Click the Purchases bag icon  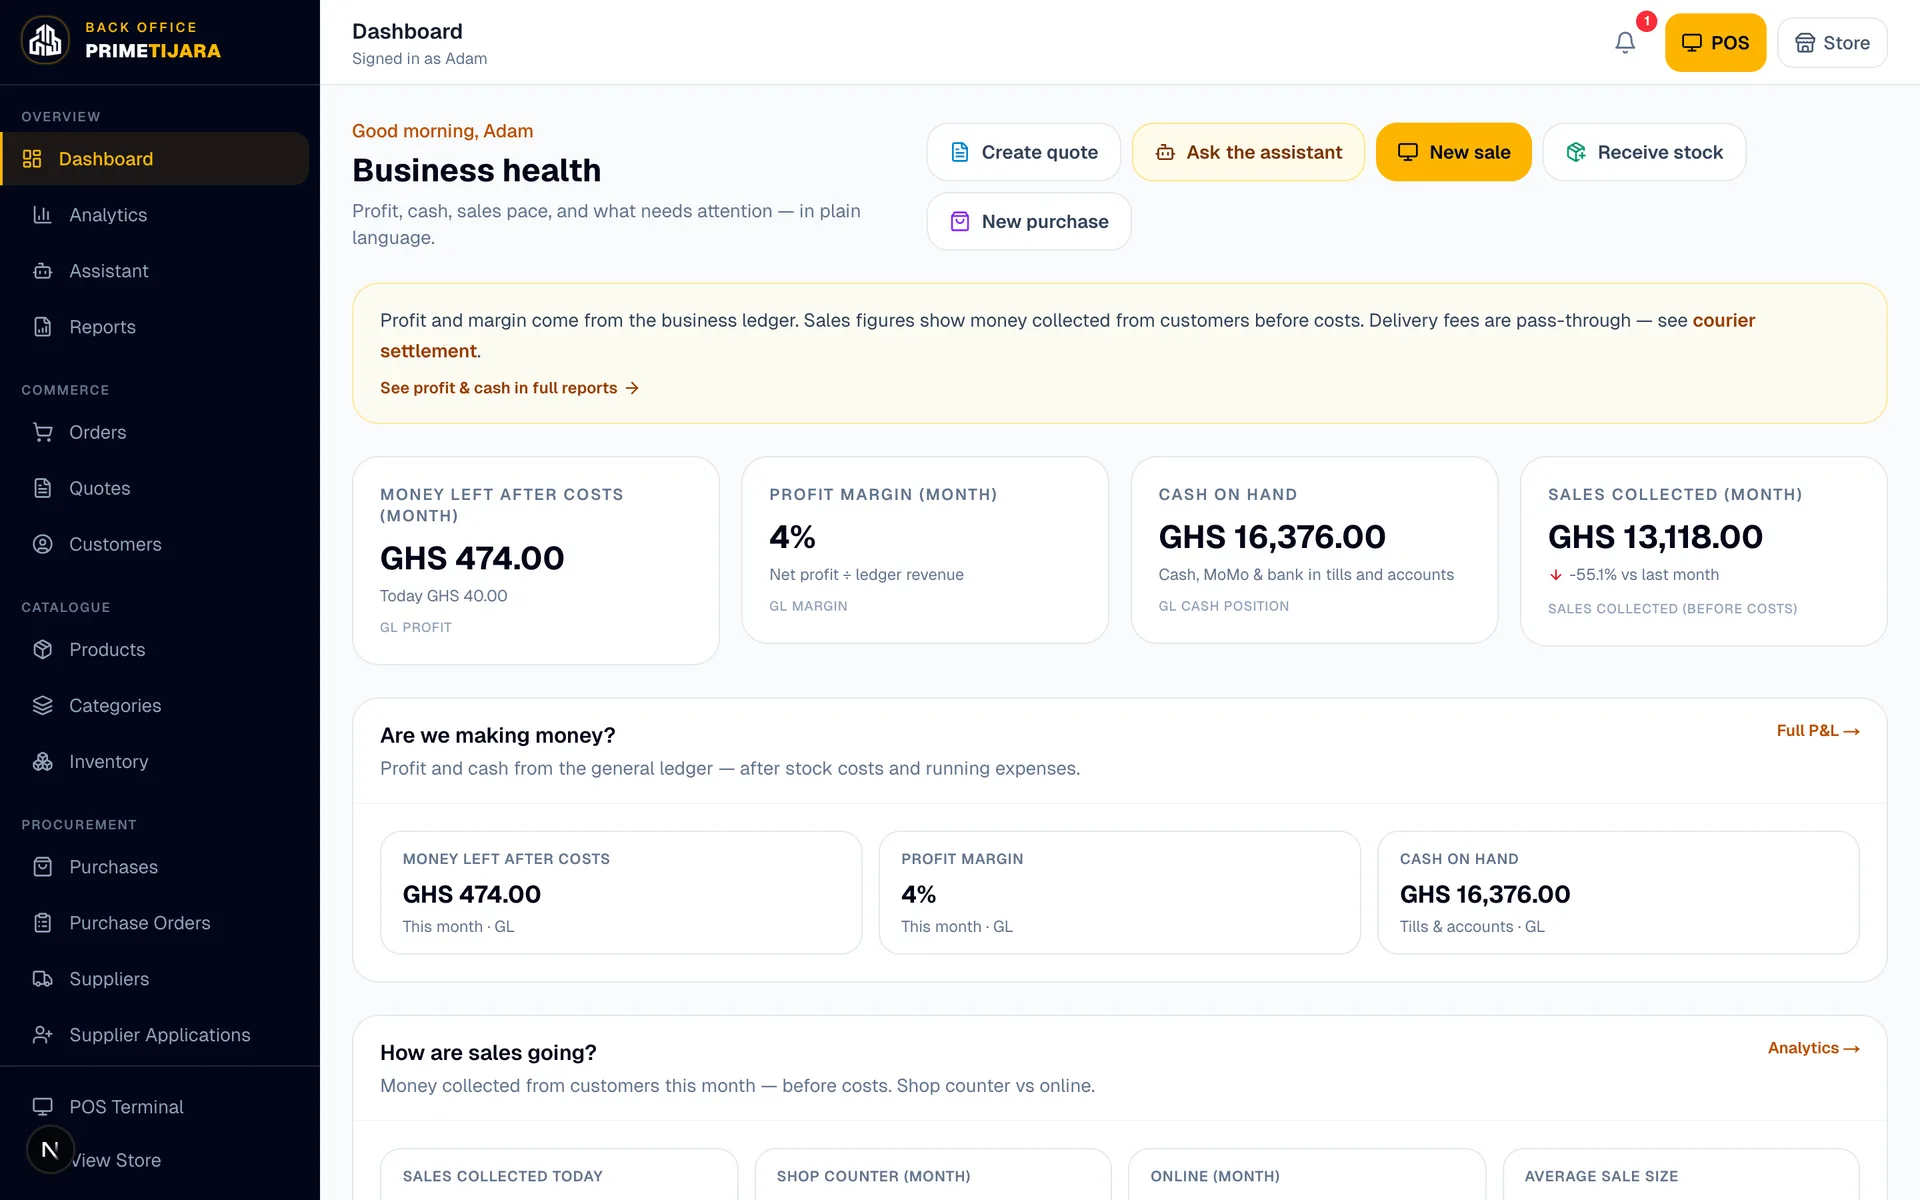[x=42, y=867]
